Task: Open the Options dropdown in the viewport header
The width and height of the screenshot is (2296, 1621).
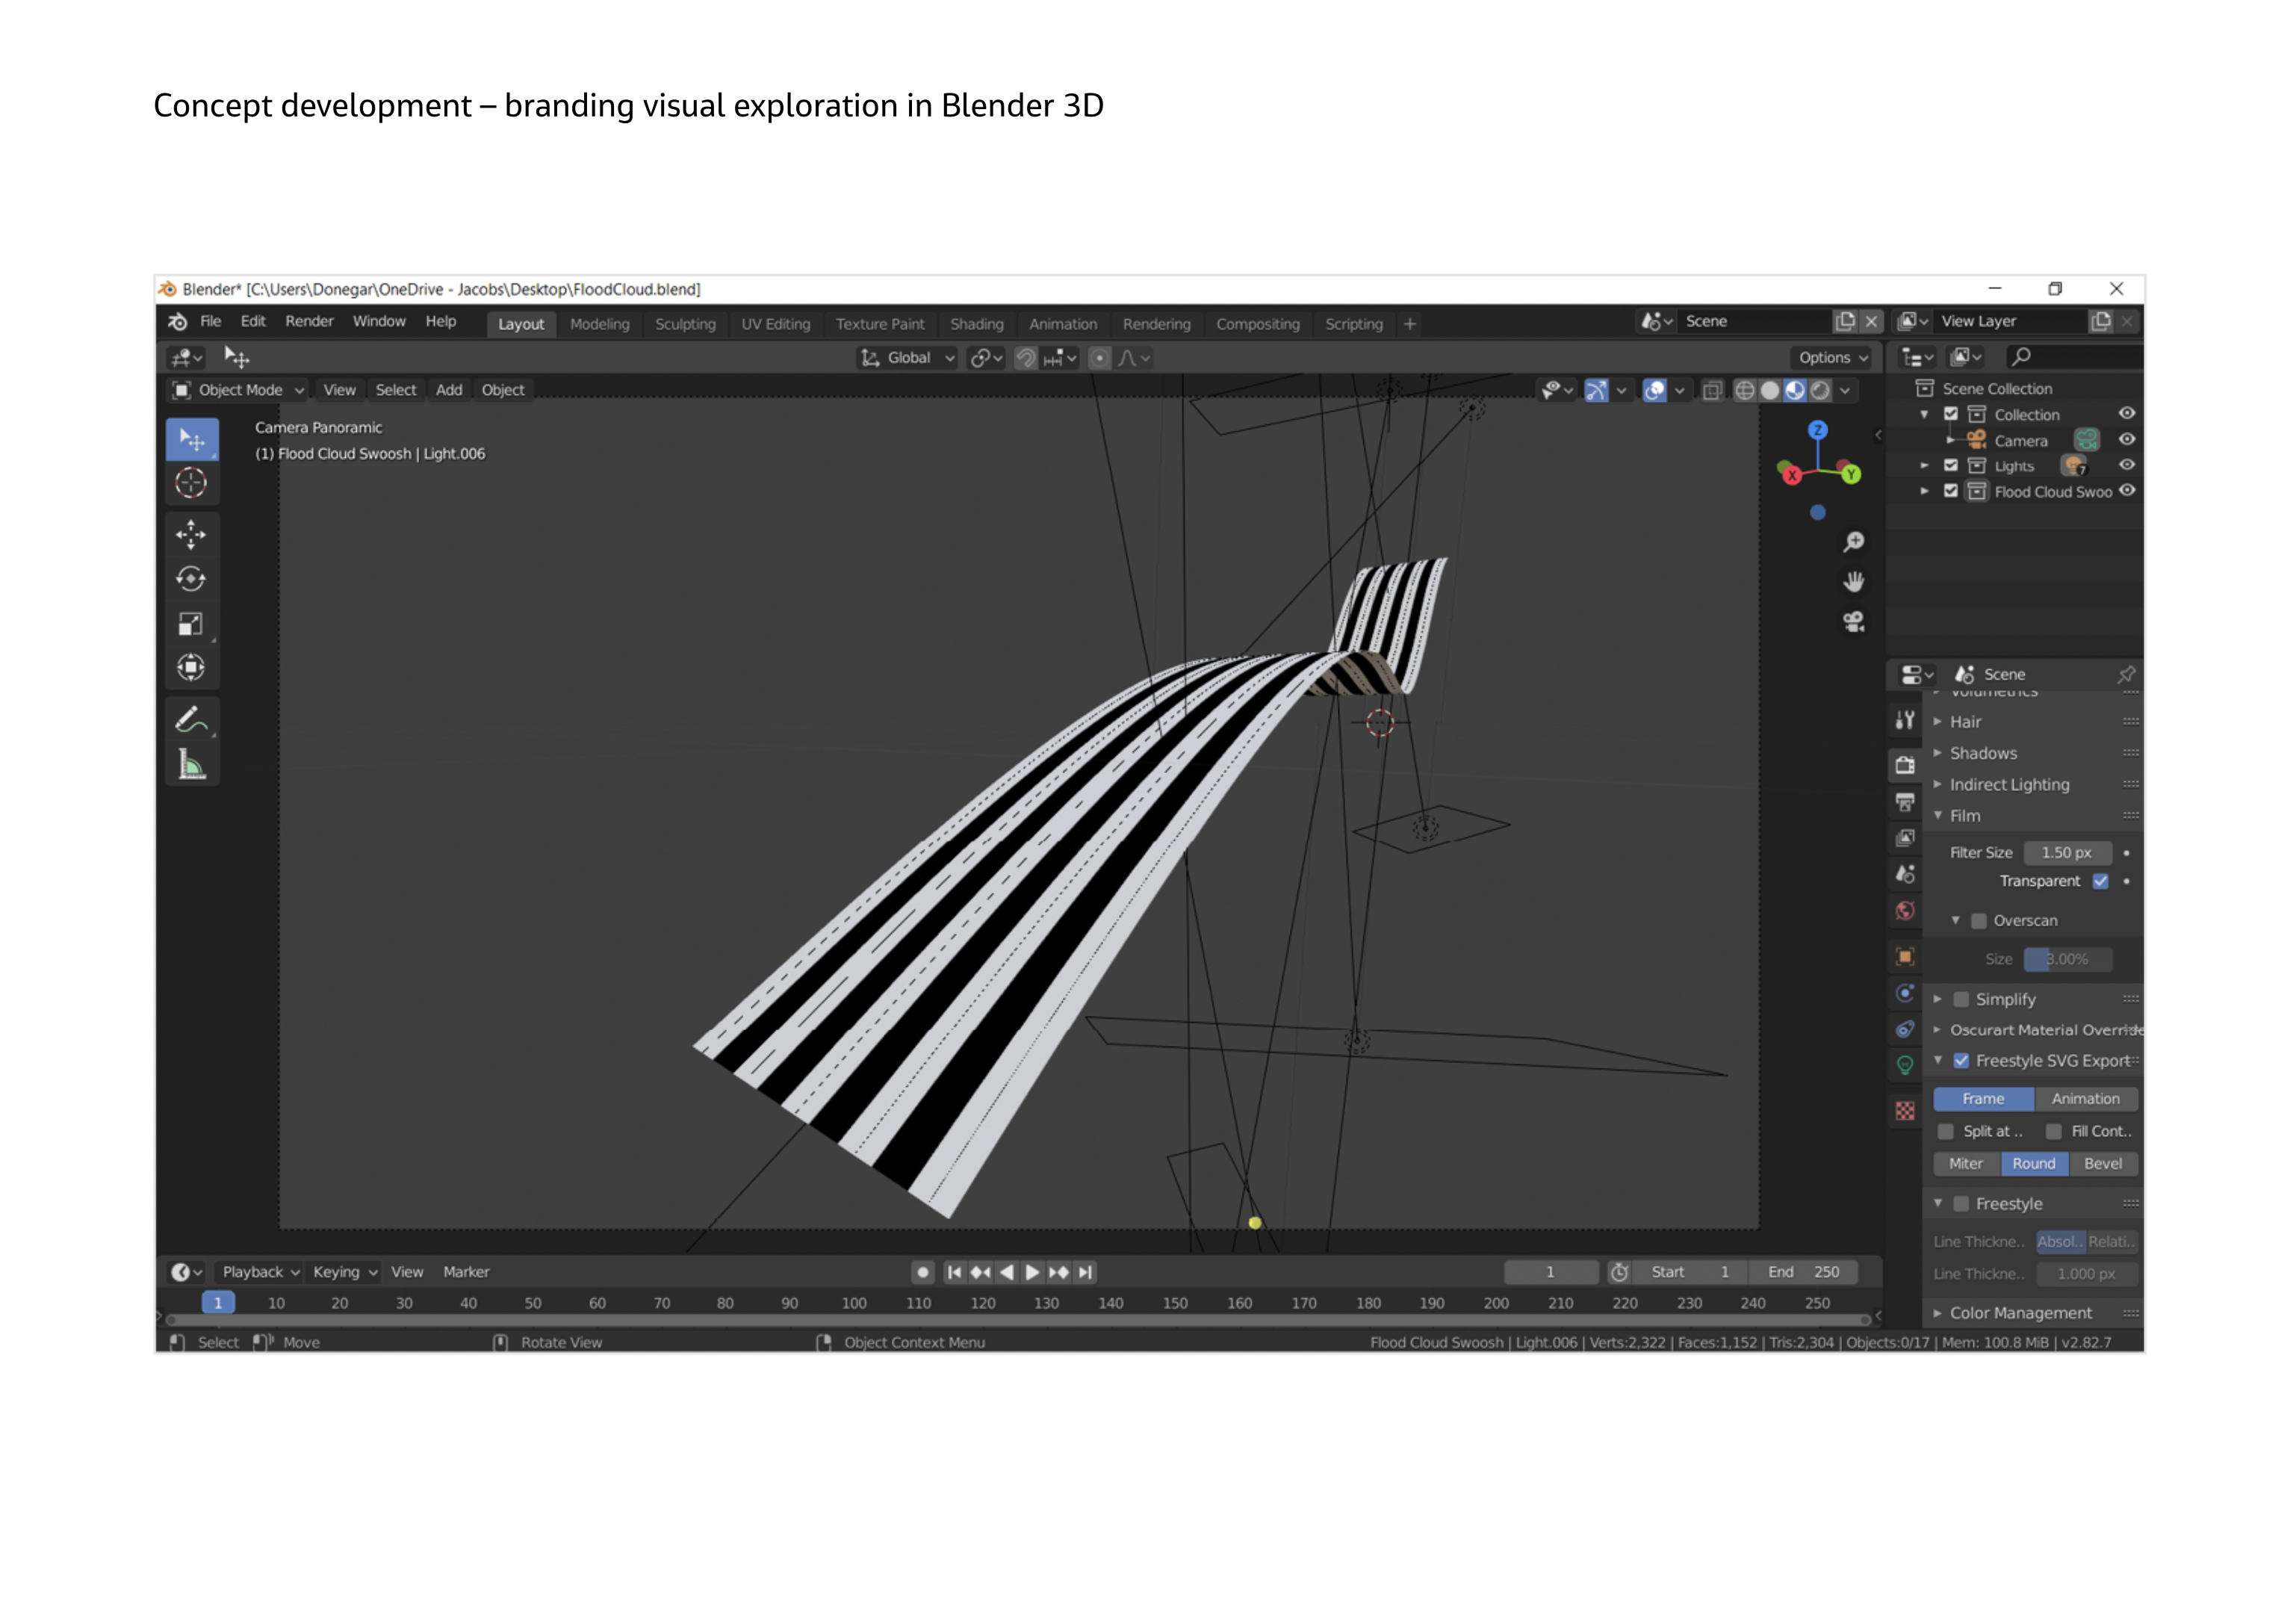Action: [x=1830, y=357]
